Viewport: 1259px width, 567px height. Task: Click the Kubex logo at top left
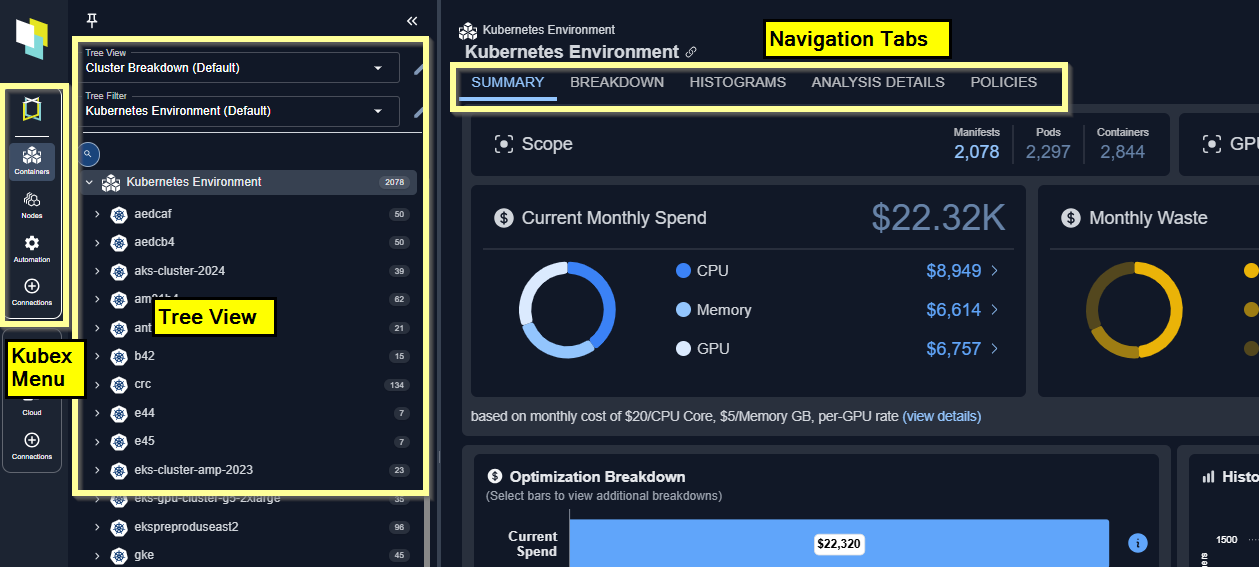[x=32, y=39]
